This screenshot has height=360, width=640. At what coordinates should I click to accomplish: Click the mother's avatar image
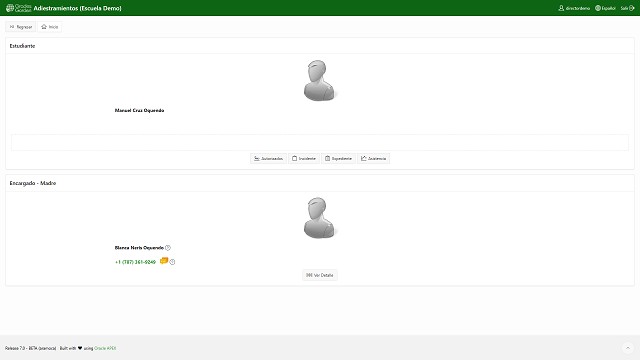point(320,218)
